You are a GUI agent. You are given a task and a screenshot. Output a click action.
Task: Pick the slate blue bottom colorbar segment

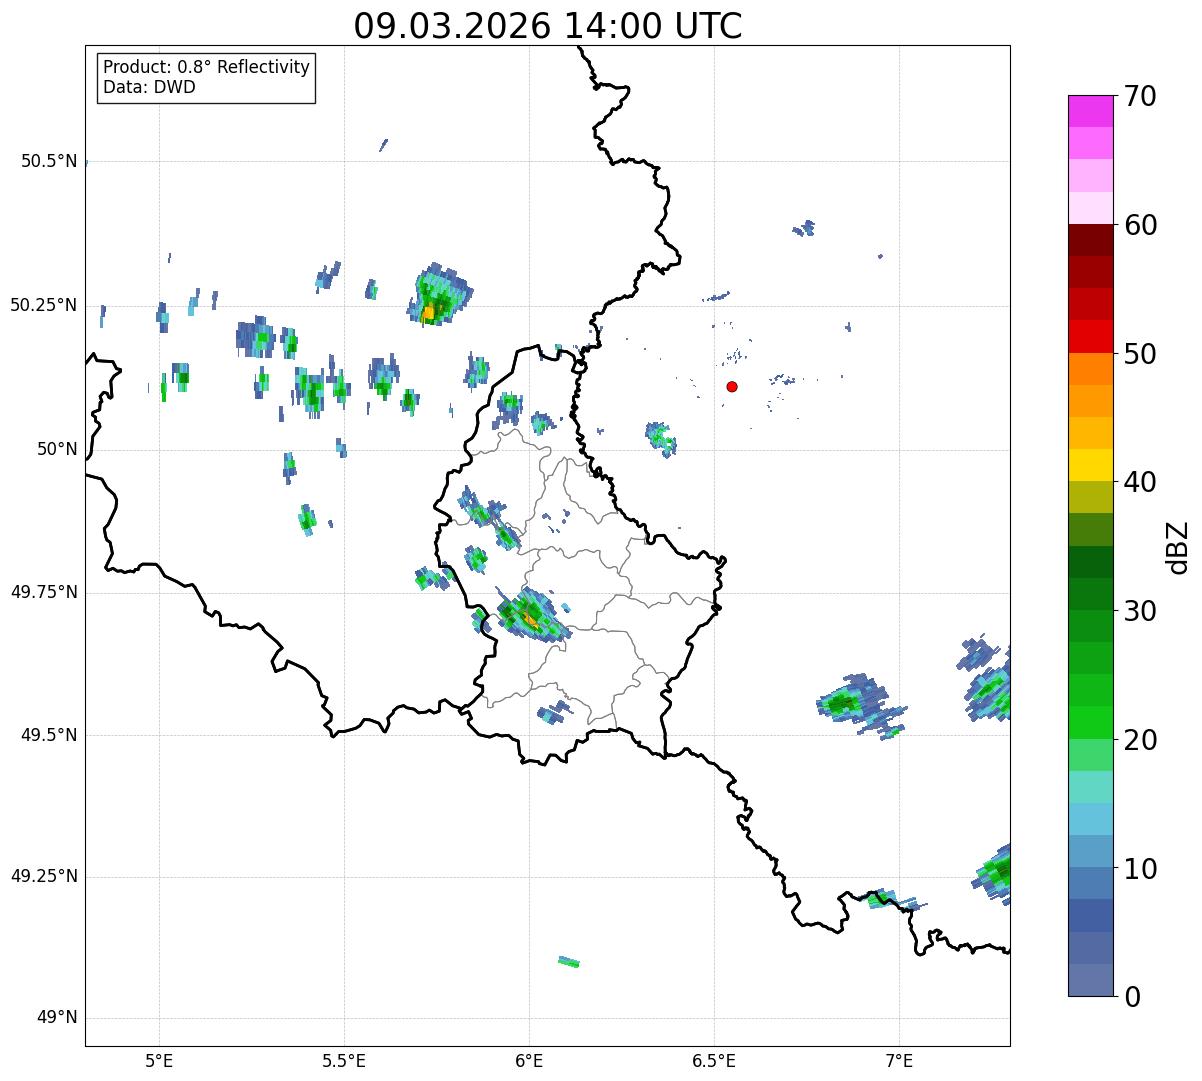pyautogui.click(x=1091, y=980)
